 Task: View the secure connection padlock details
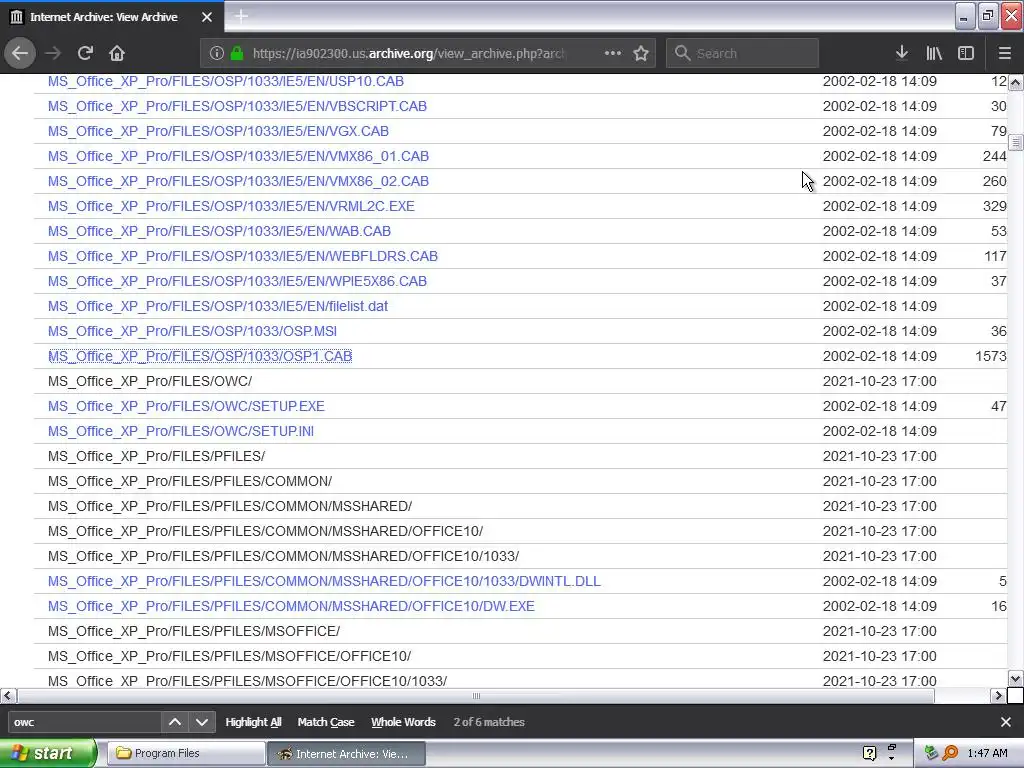click(236, 53)
